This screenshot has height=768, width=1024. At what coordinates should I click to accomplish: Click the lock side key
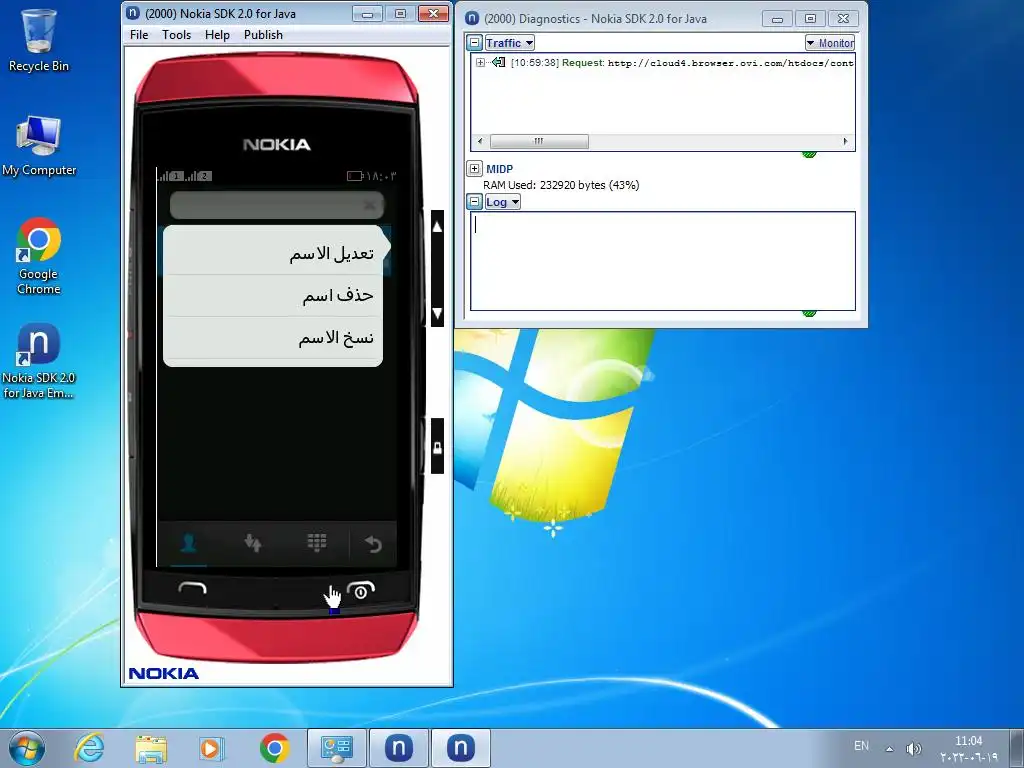pos(438,447)
